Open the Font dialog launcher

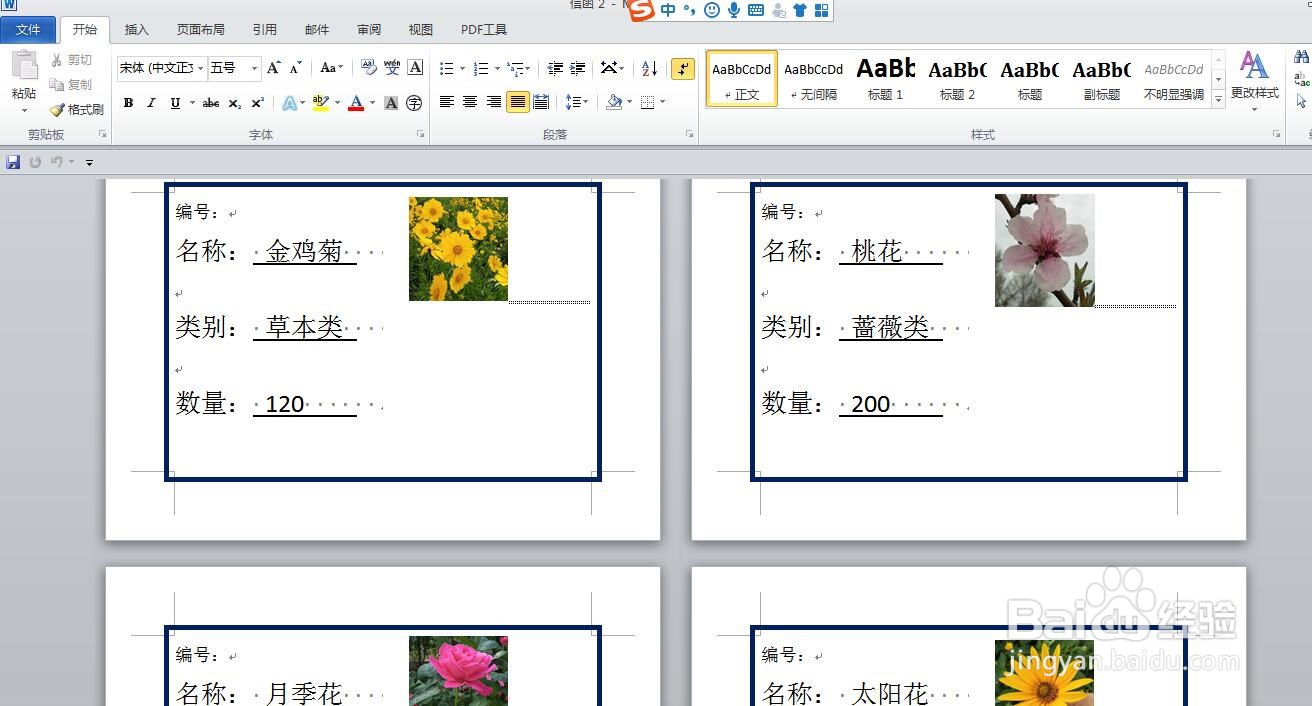pyautogui.click(x=420, y=134)
